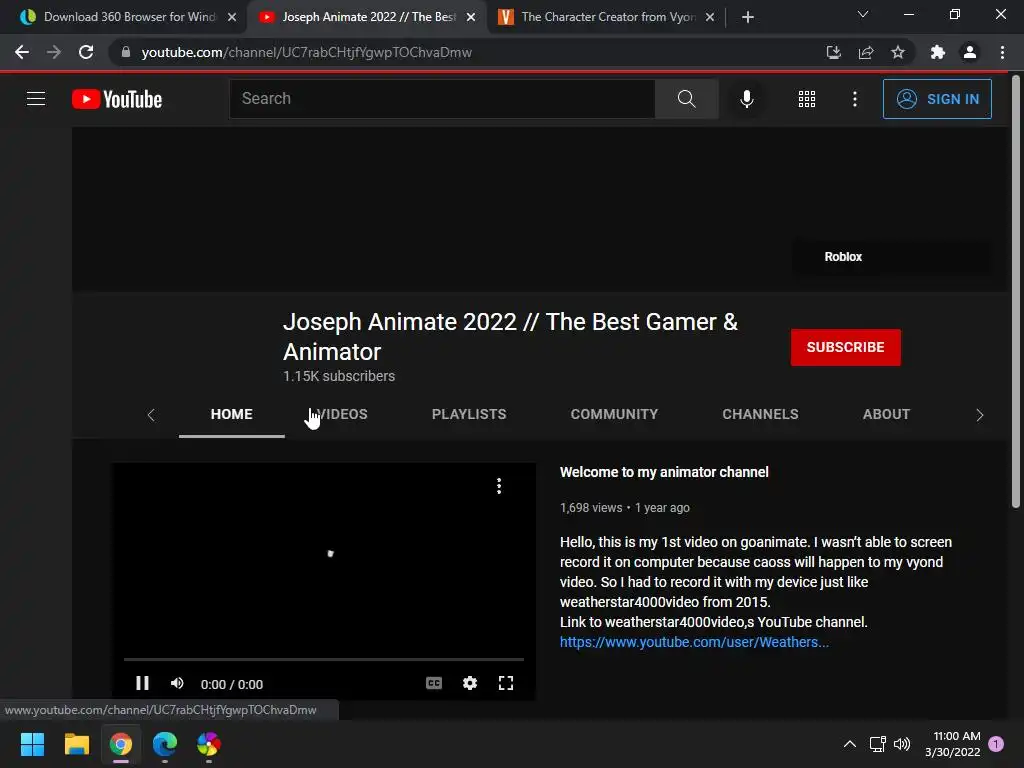Viewport: 1024px width, 768px height.
Task: Show hidden system tray icons
Action: click(x=850, y=744)
